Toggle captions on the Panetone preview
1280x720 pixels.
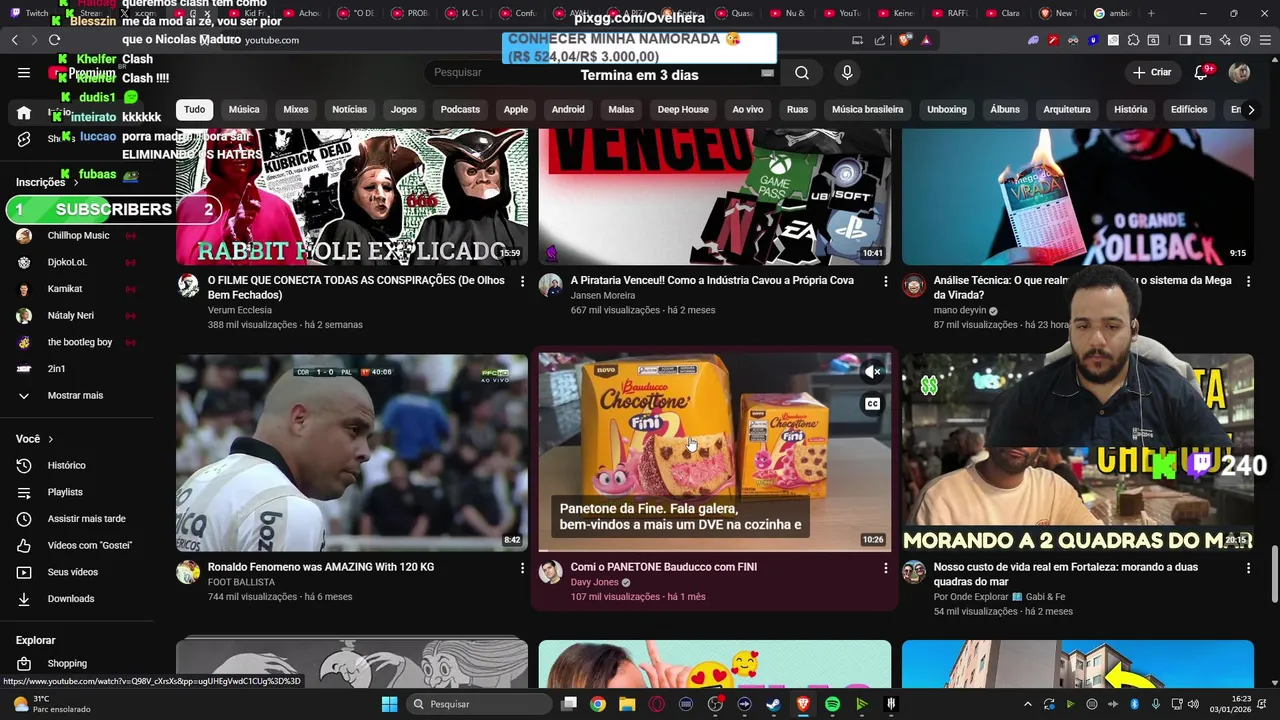[872, 404]
